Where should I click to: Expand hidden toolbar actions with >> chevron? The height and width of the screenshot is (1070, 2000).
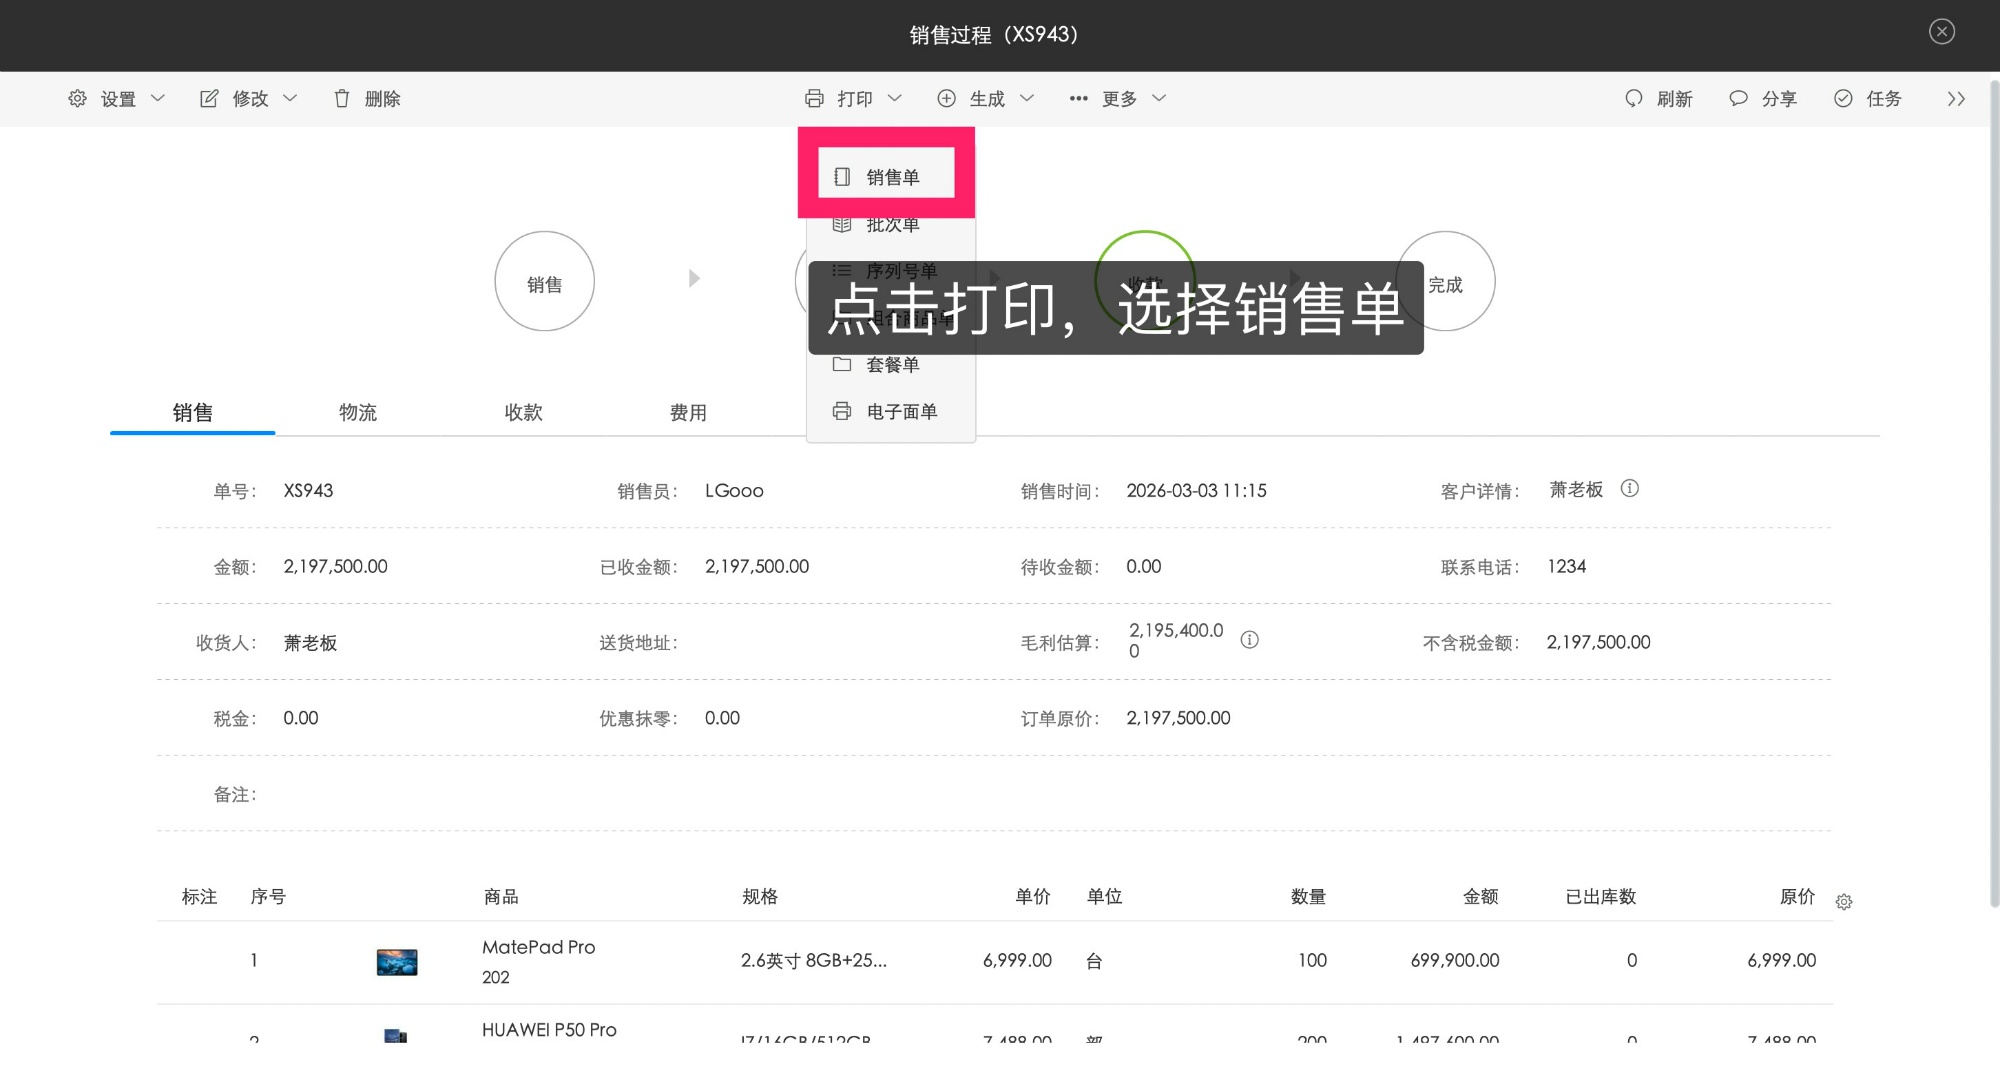click(1956, 98)
